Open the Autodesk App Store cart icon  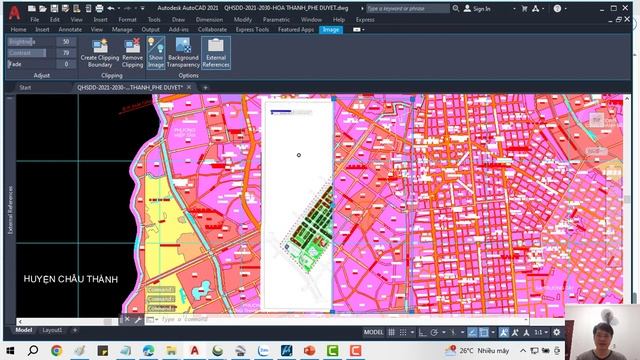pyautogui.click(x=524, y=8)
